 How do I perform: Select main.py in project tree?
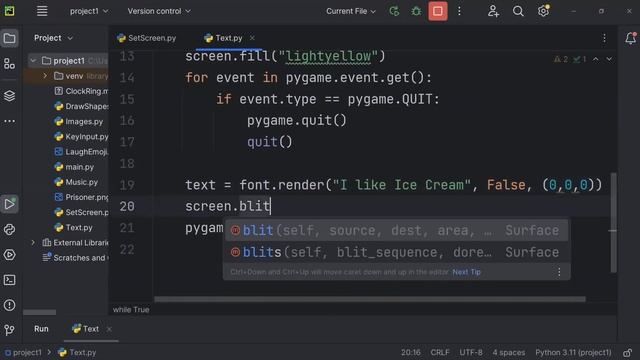click(x=74, y=167)
